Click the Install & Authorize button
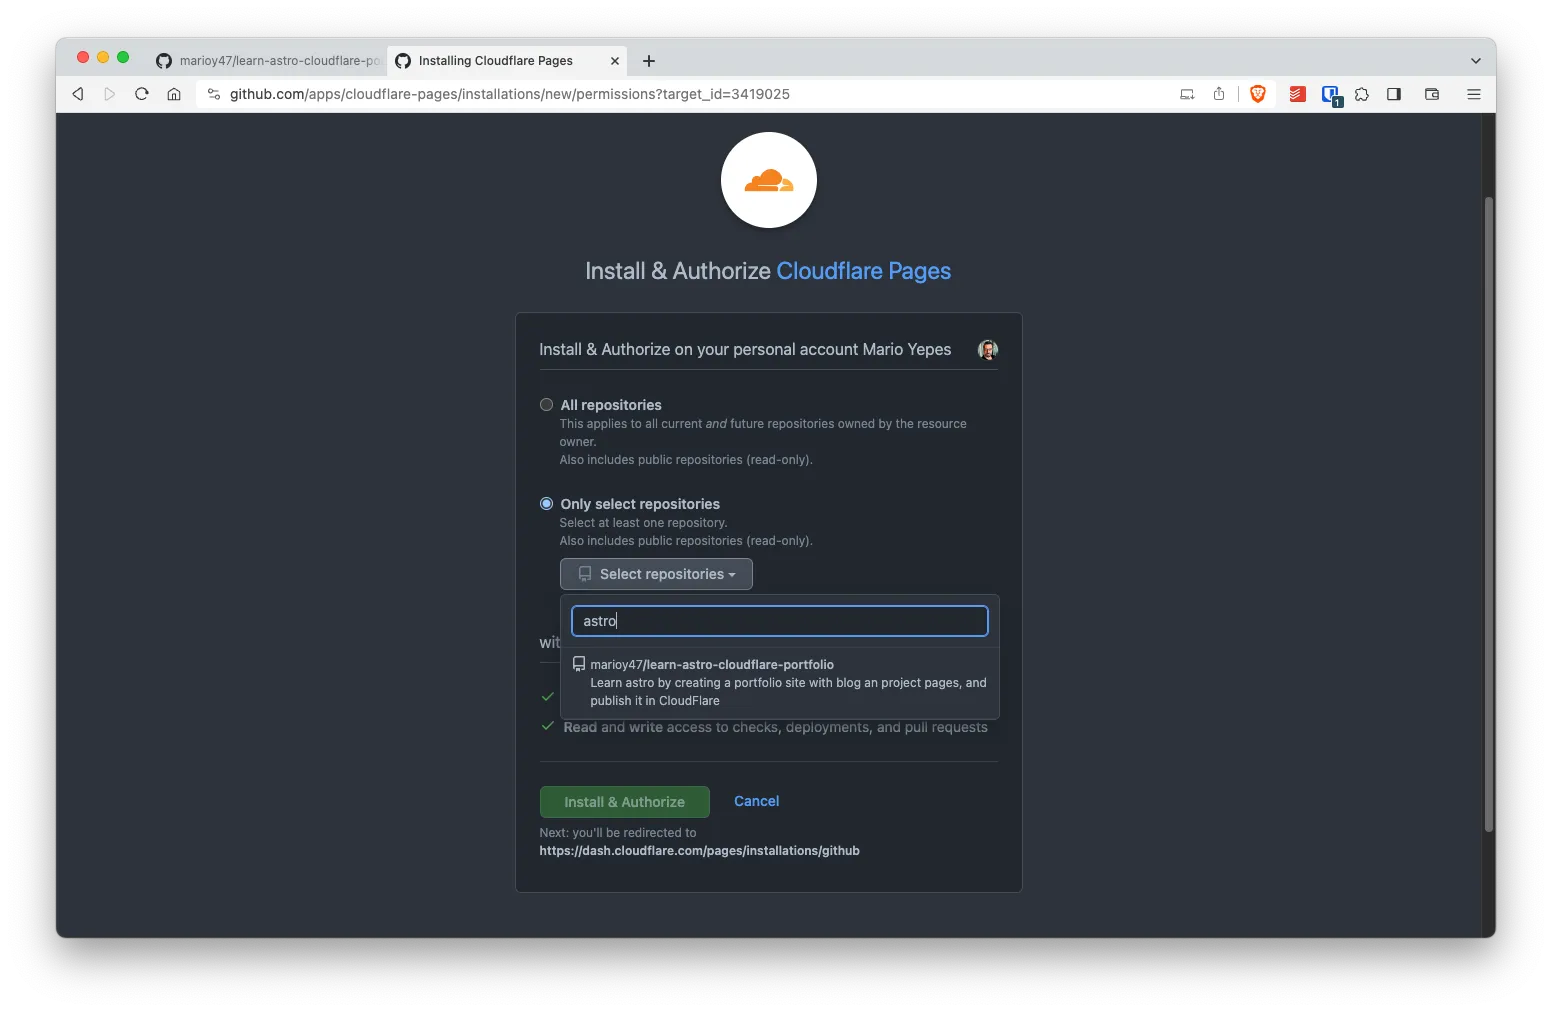 click(624, 802)
